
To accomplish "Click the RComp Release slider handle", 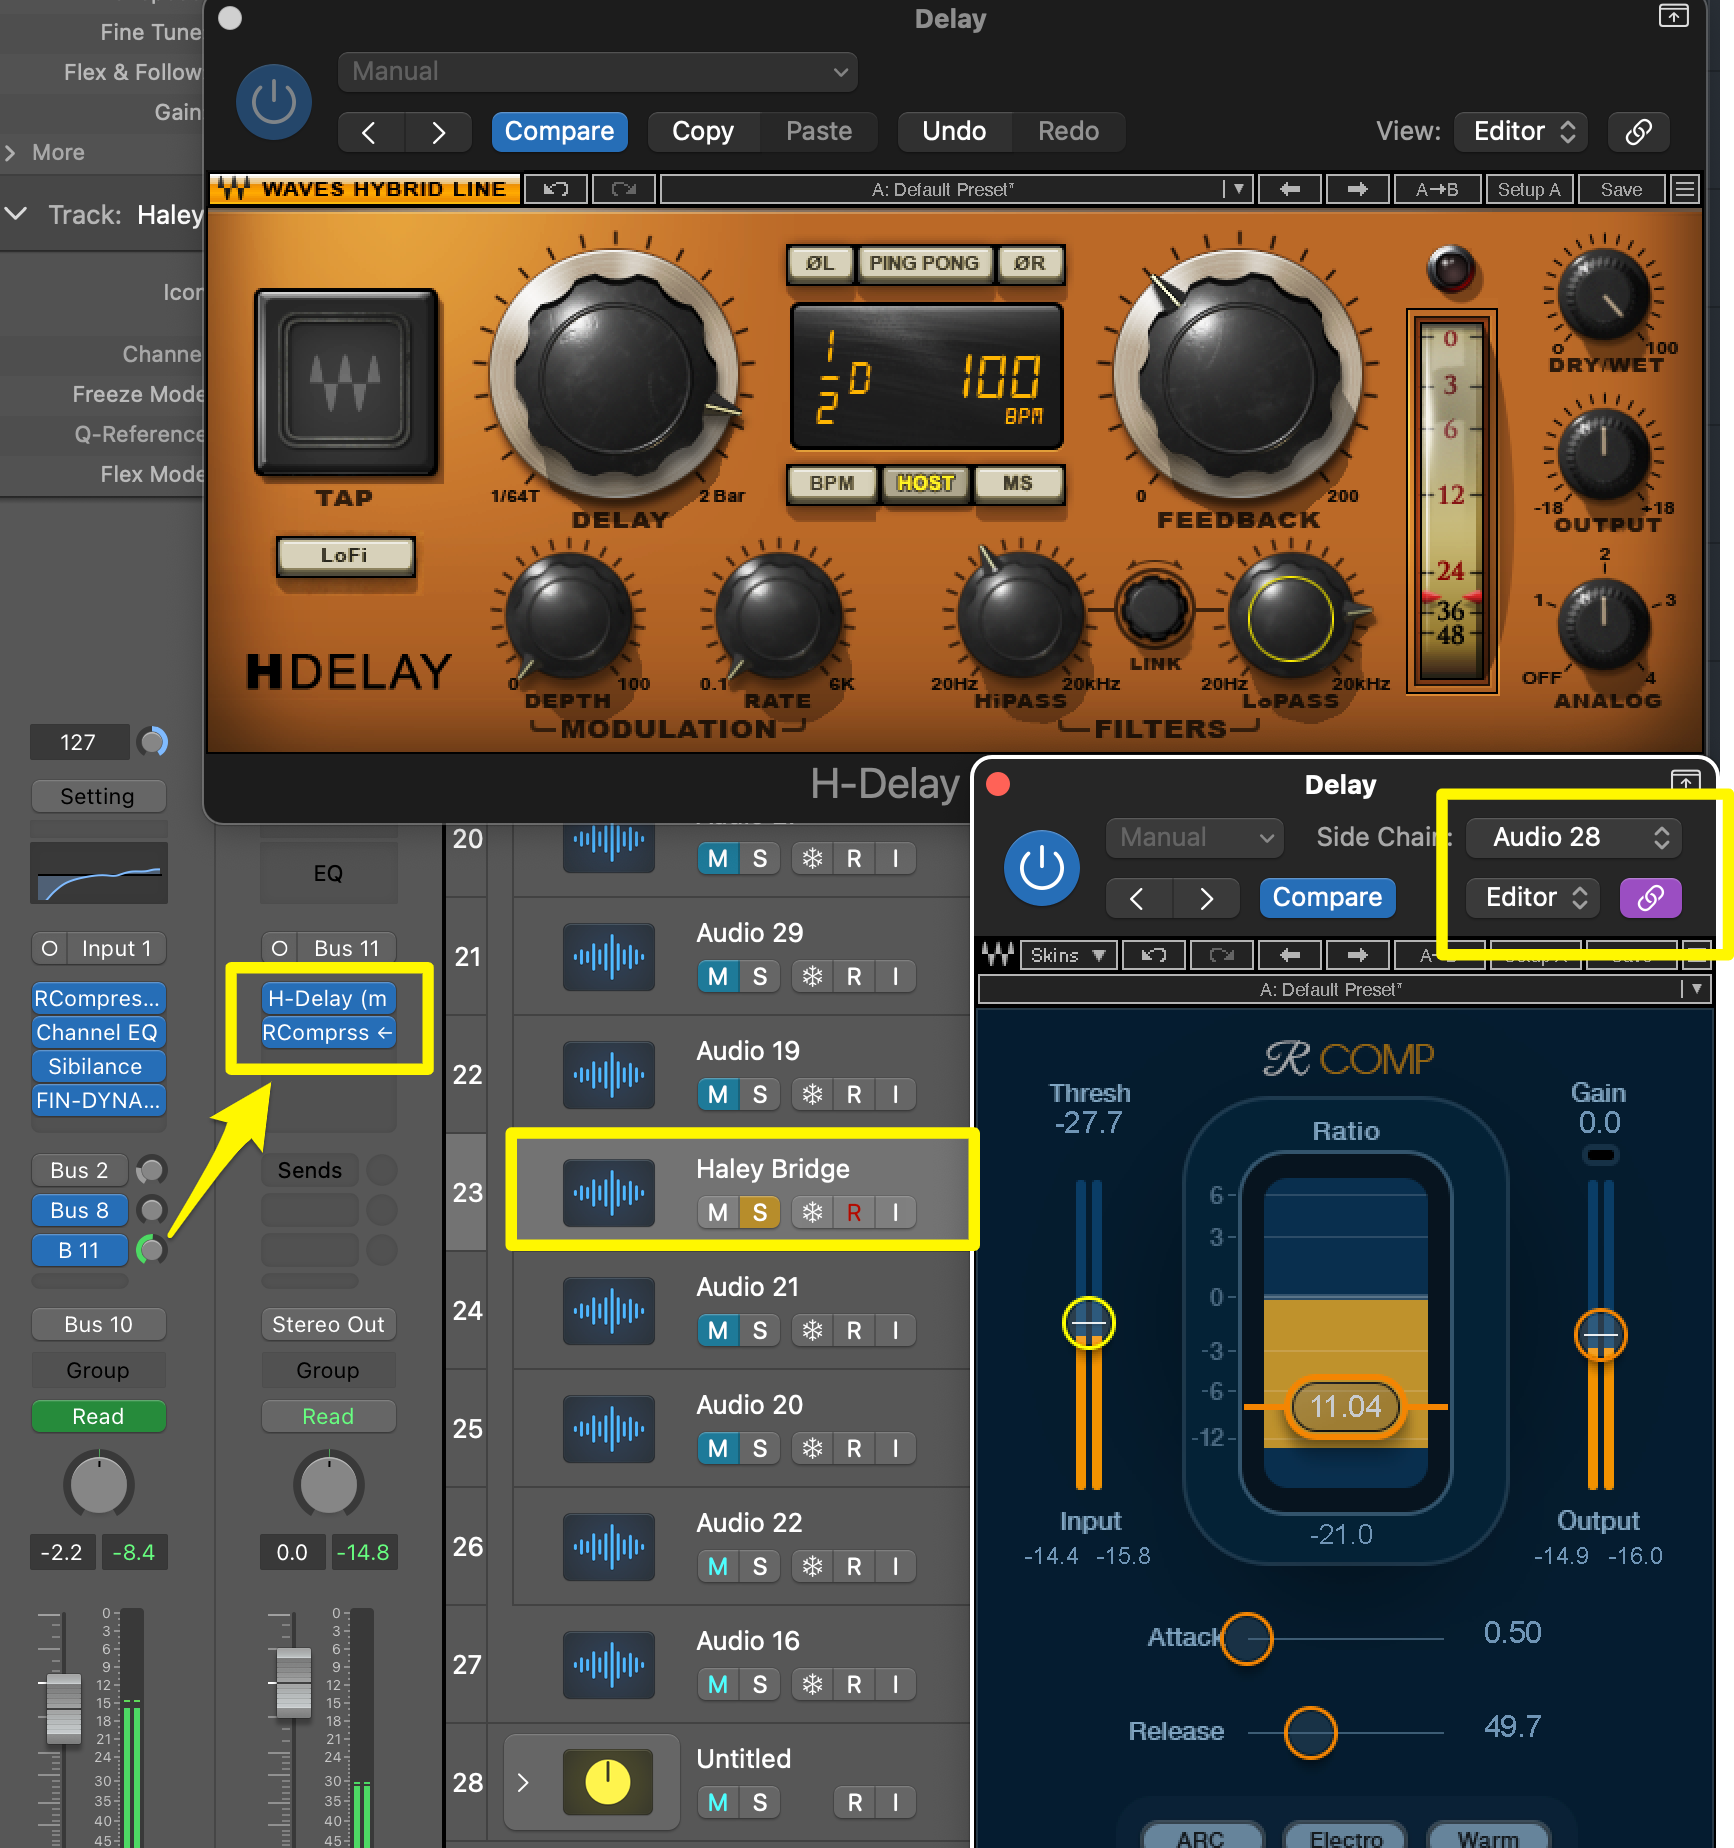I will (1310, 1733).
